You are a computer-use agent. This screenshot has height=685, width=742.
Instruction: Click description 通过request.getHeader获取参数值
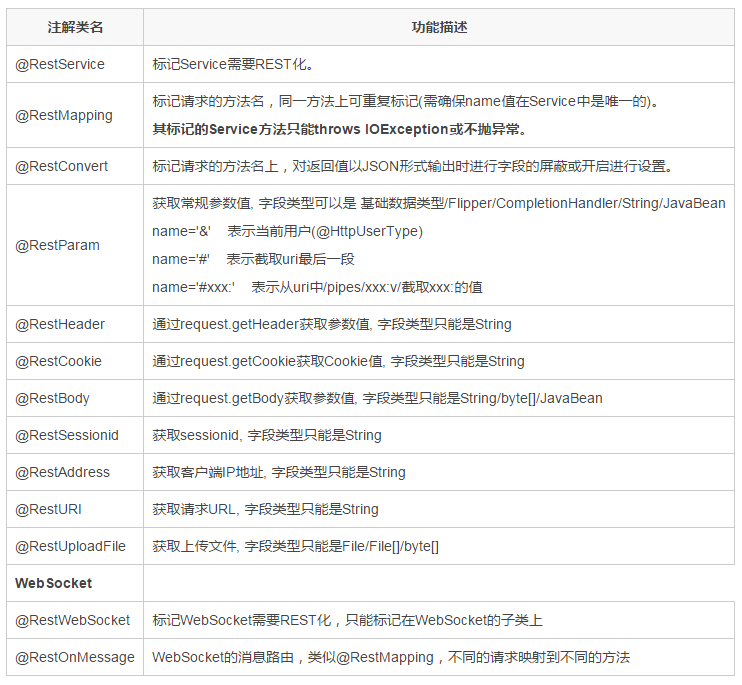332,325
